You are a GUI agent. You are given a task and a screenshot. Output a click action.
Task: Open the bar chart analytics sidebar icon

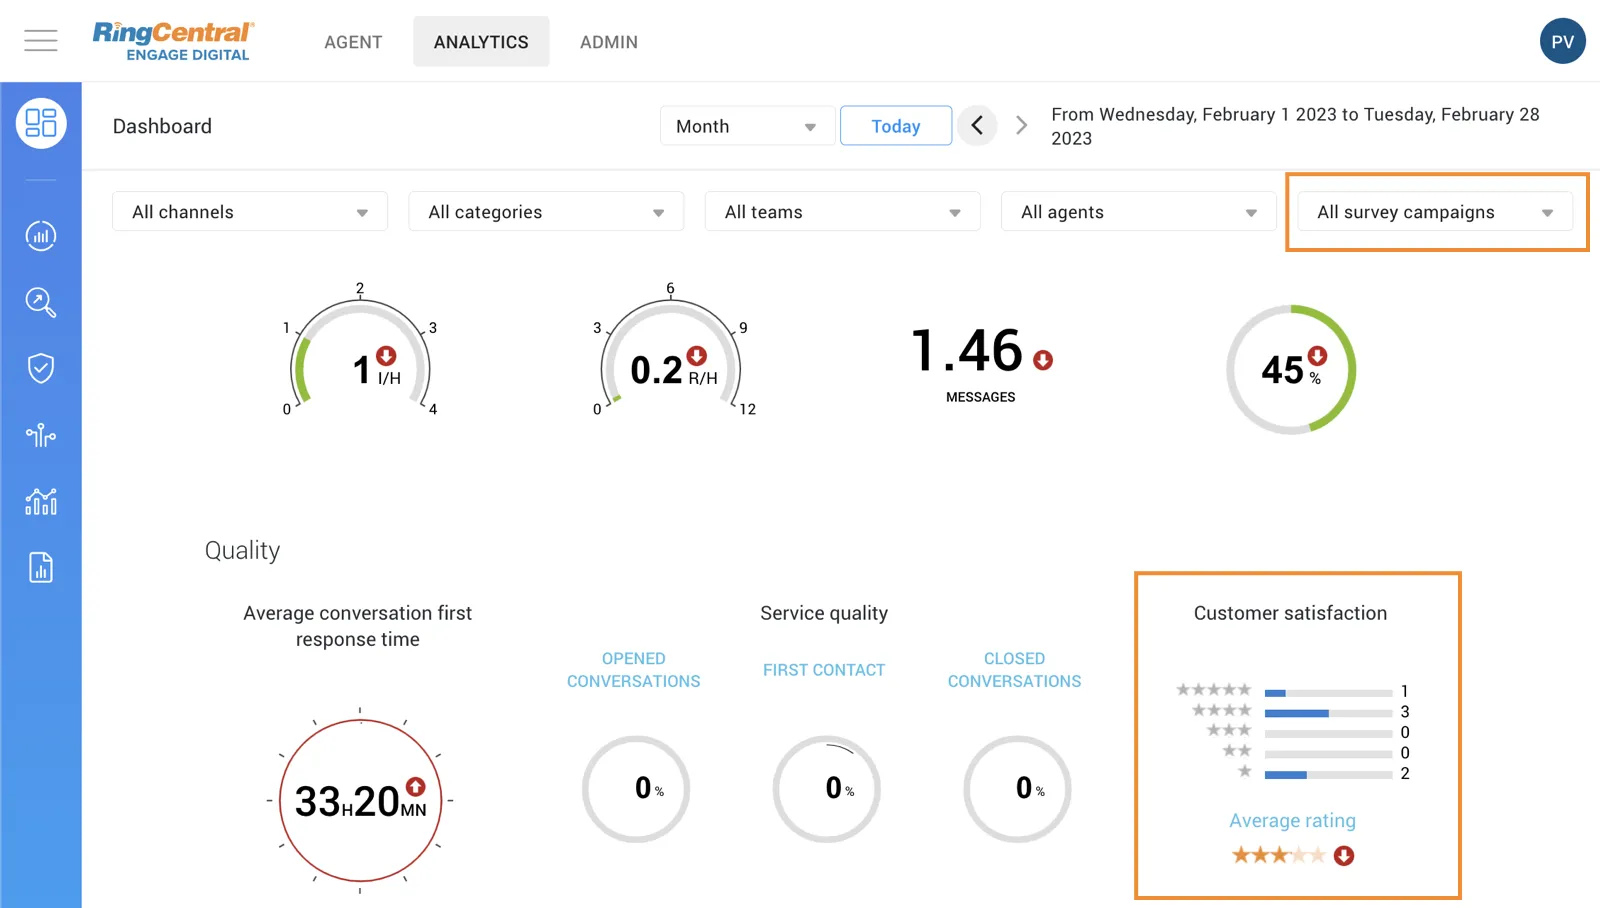(41, 236)
